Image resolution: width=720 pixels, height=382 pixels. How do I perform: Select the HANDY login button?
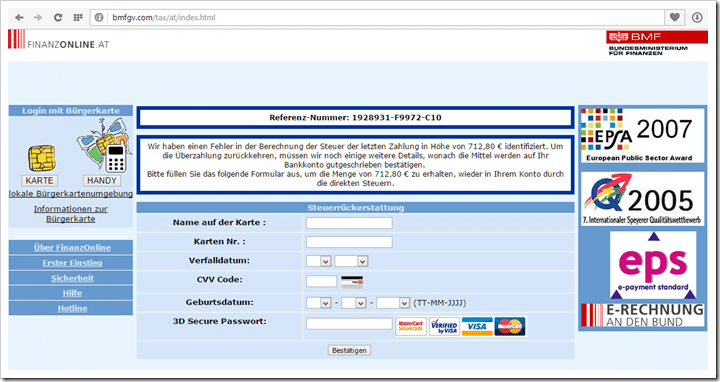101,180
